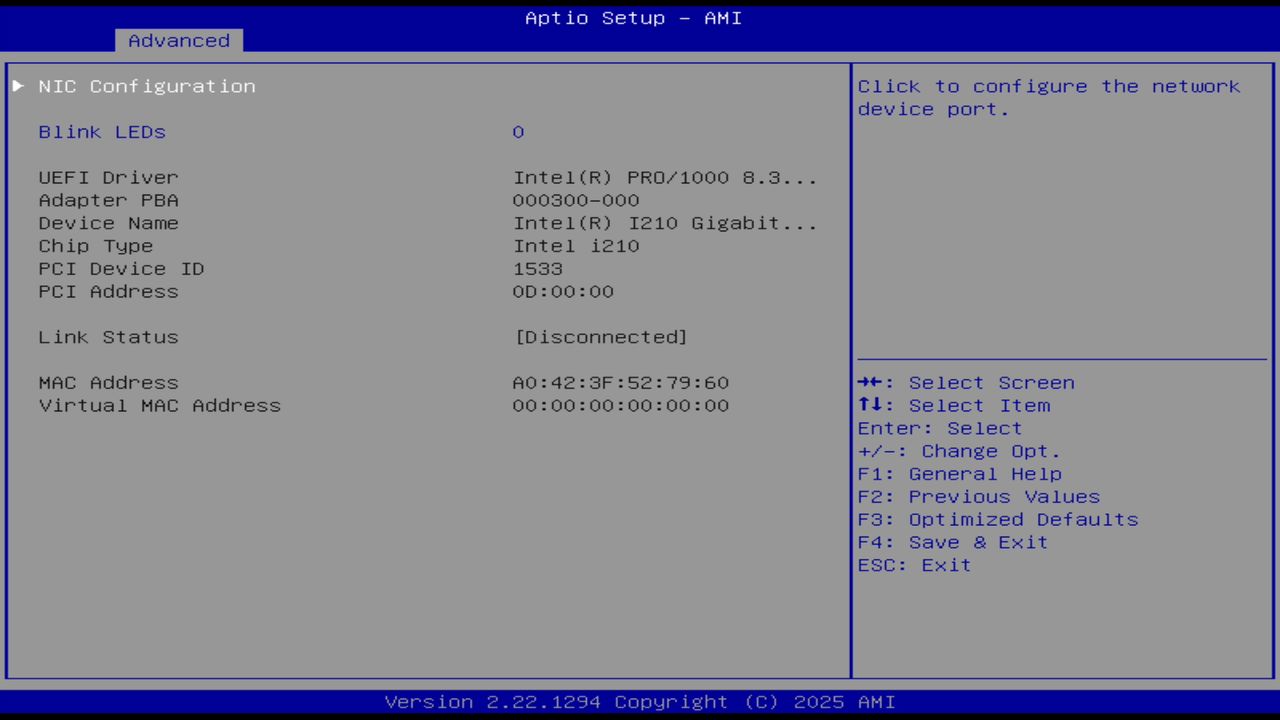Click the ESC Exit hint text
Image resolution: width=1280 pixels, height=720 pixels.
[913, 565]
